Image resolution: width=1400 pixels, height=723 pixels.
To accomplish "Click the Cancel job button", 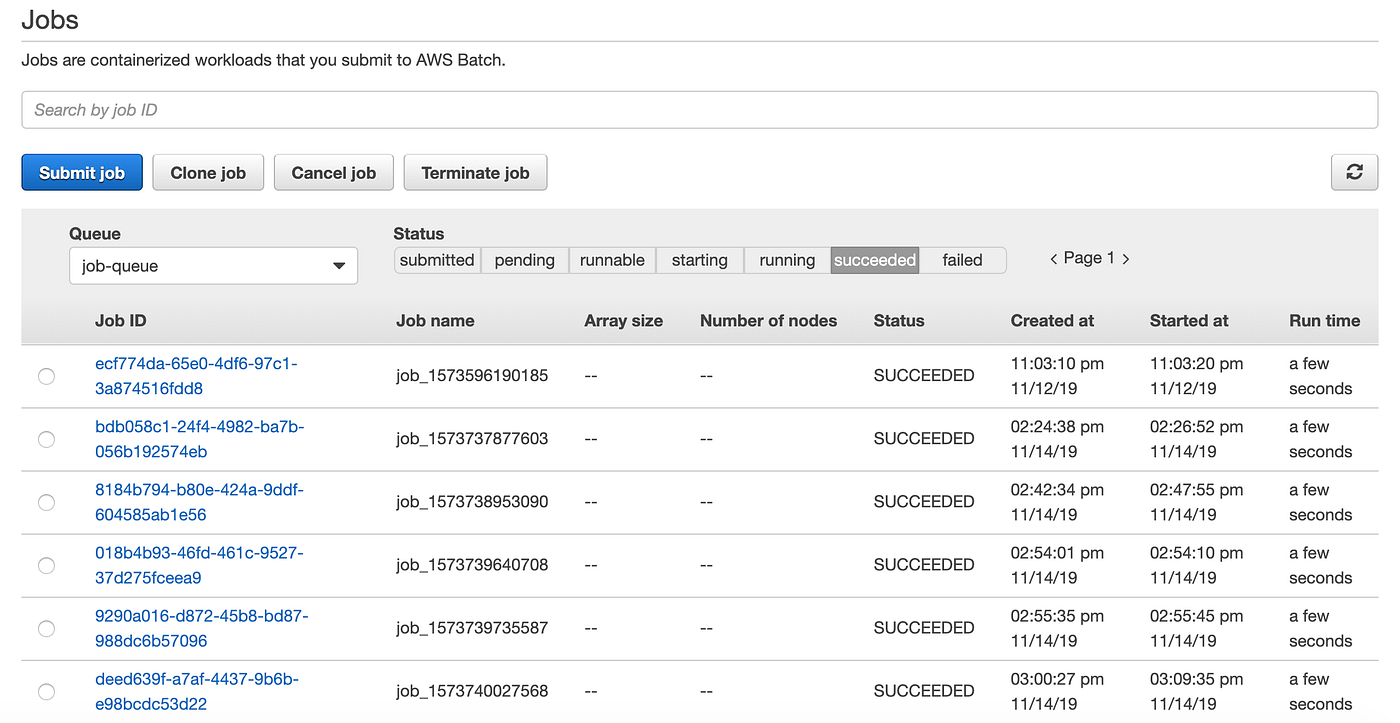I will [x=333, y=172].
